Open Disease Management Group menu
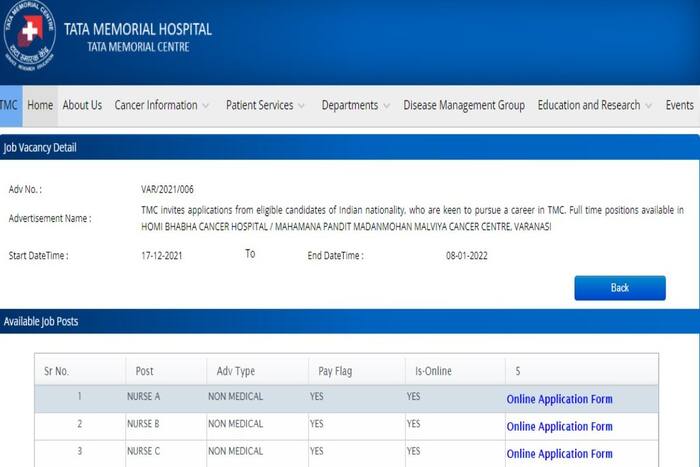Screen dimensions: 700x467 [x=464, y=105]
